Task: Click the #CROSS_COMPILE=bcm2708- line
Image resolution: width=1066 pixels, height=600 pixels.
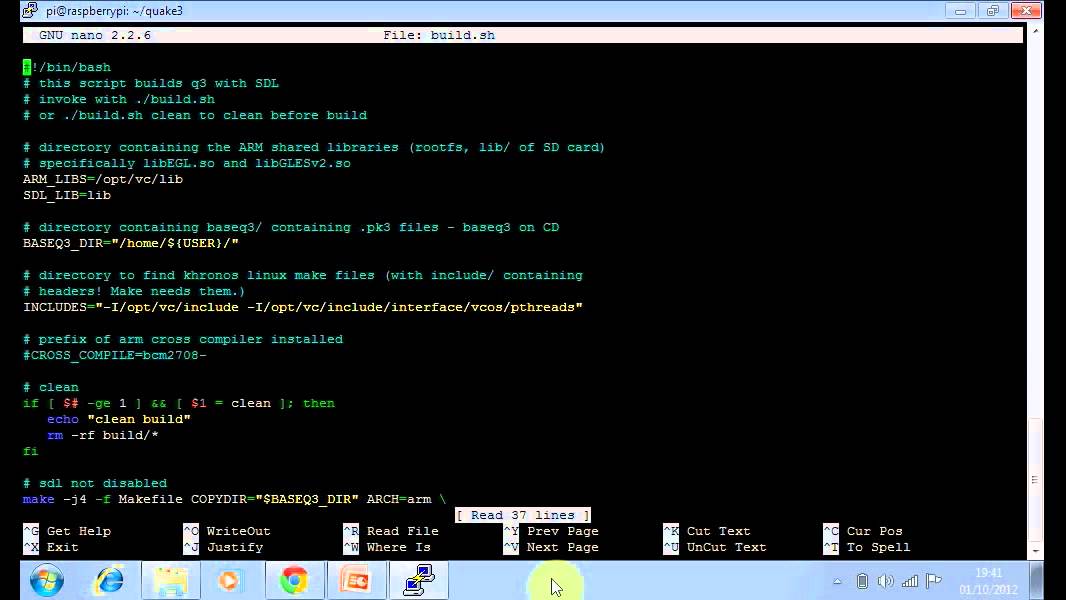Action: [x=115, y=355]
